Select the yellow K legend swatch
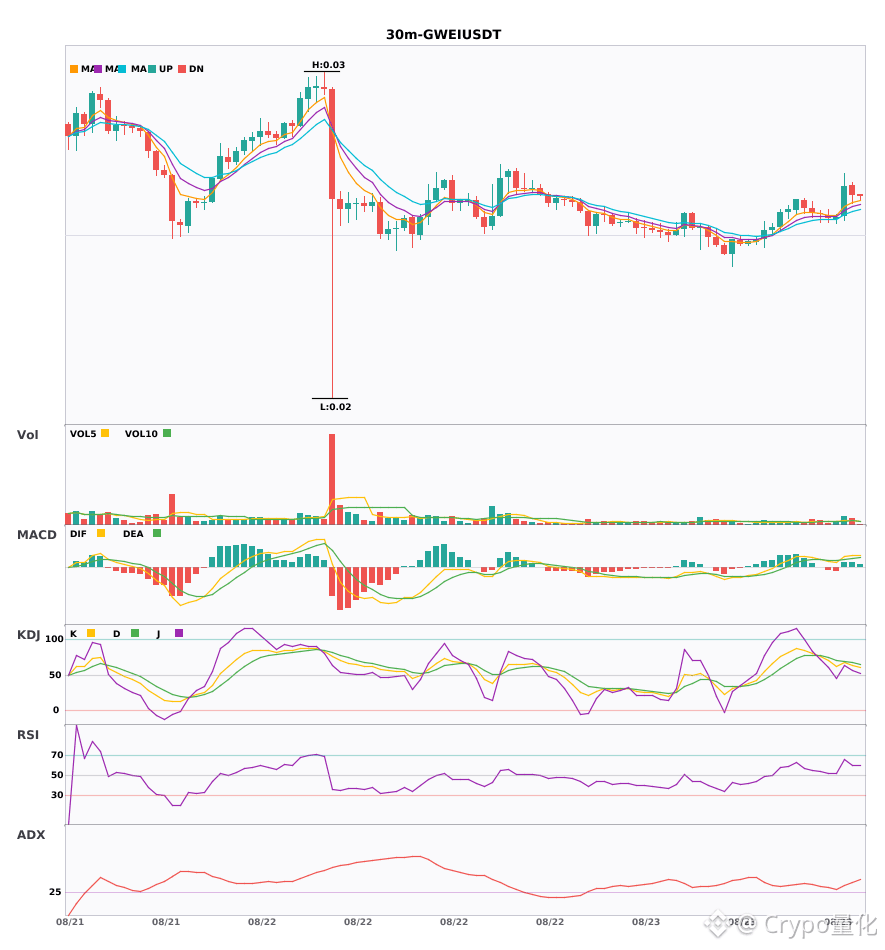The height and width of the screenshot is (950, 885). (91, 633)
